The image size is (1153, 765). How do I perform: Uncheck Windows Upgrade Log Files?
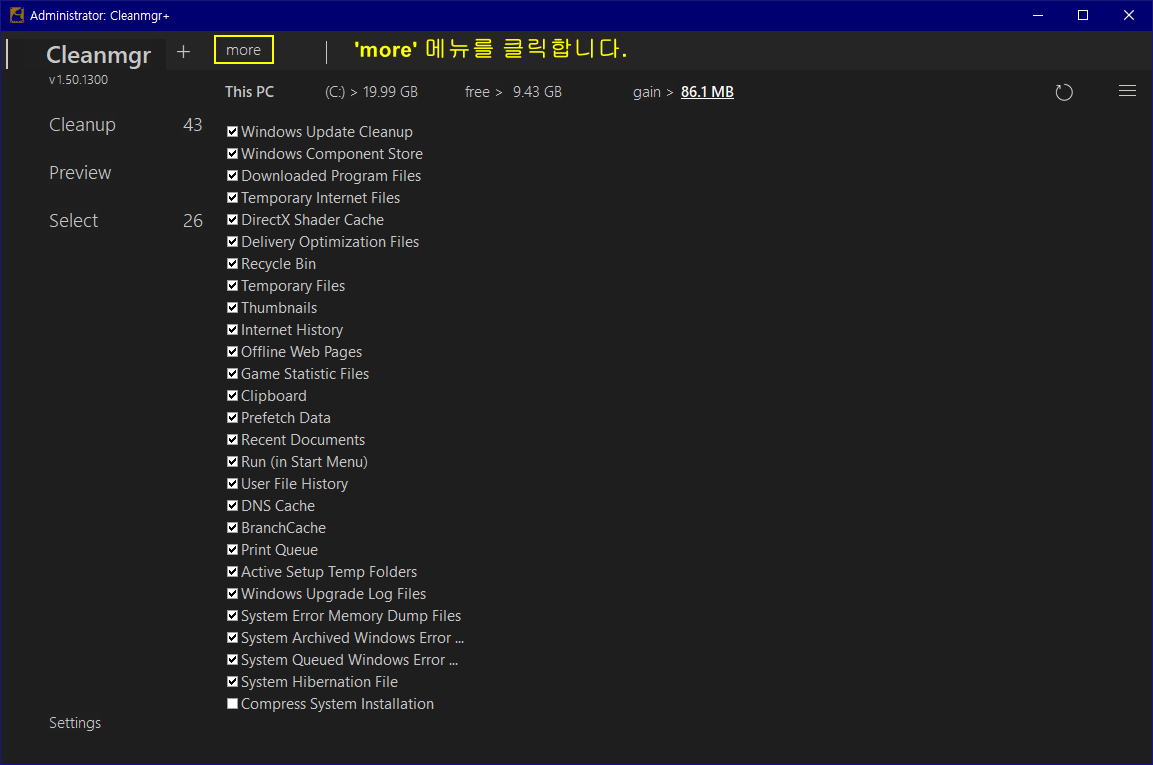(x=232, y=594)
